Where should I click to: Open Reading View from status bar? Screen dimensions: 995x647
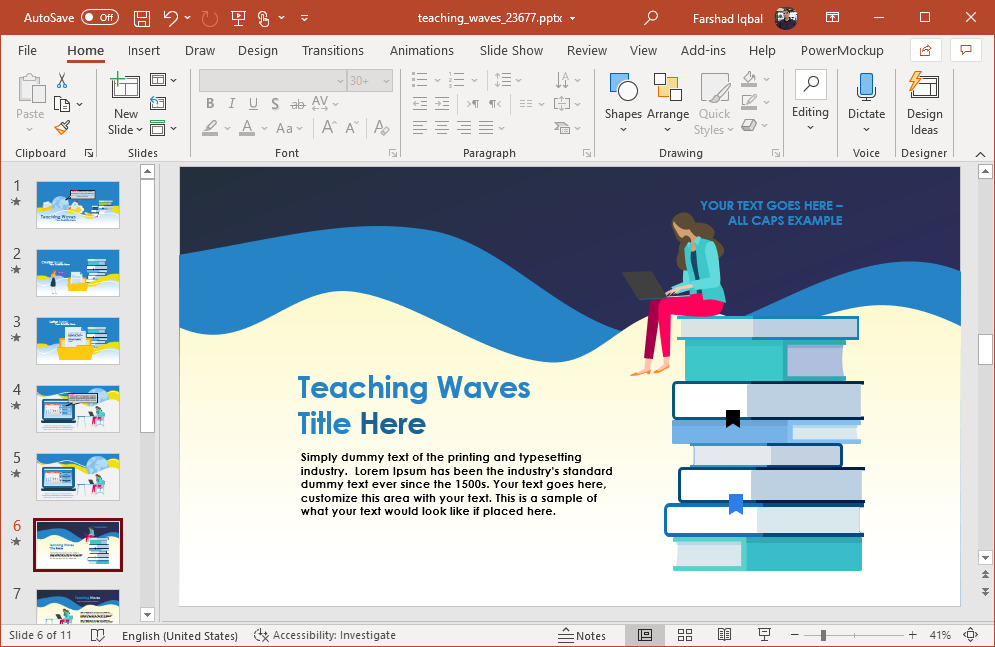pyautogui.click(x=724, y=635)
